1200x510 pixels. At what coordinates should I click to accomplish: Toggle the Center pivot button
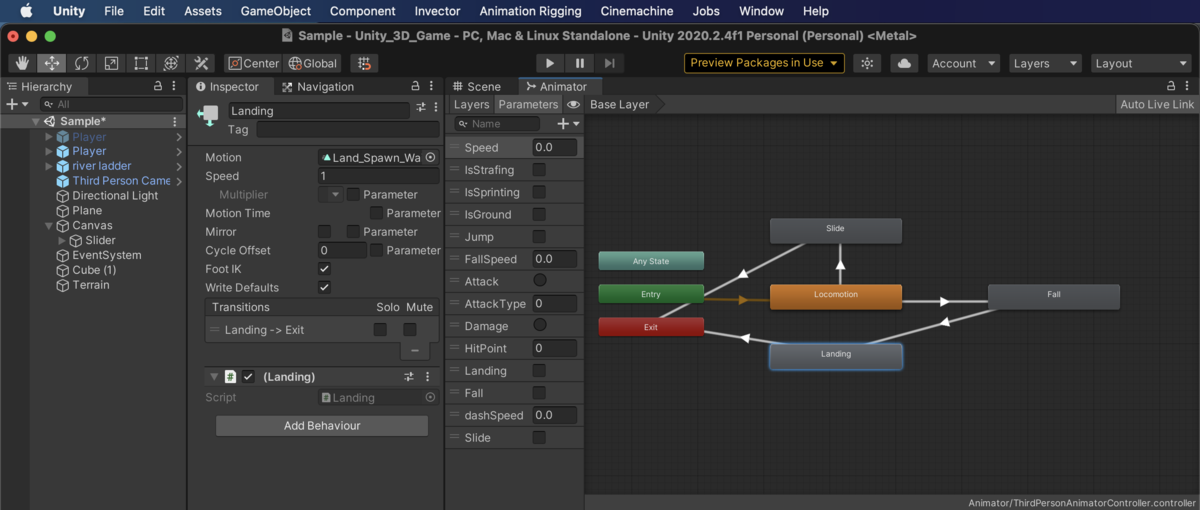pos(253,63)
